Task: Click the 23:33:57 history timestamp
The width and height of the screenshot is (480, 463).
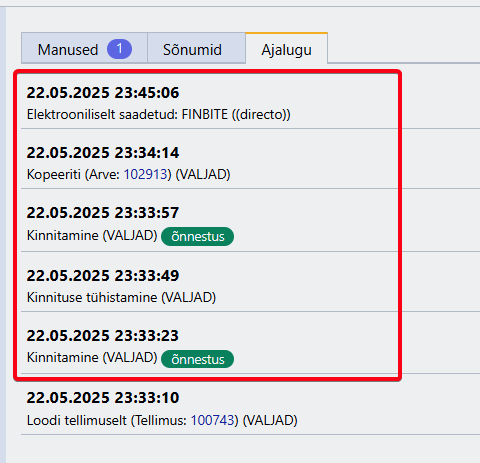Action: [x=103, y=213]
